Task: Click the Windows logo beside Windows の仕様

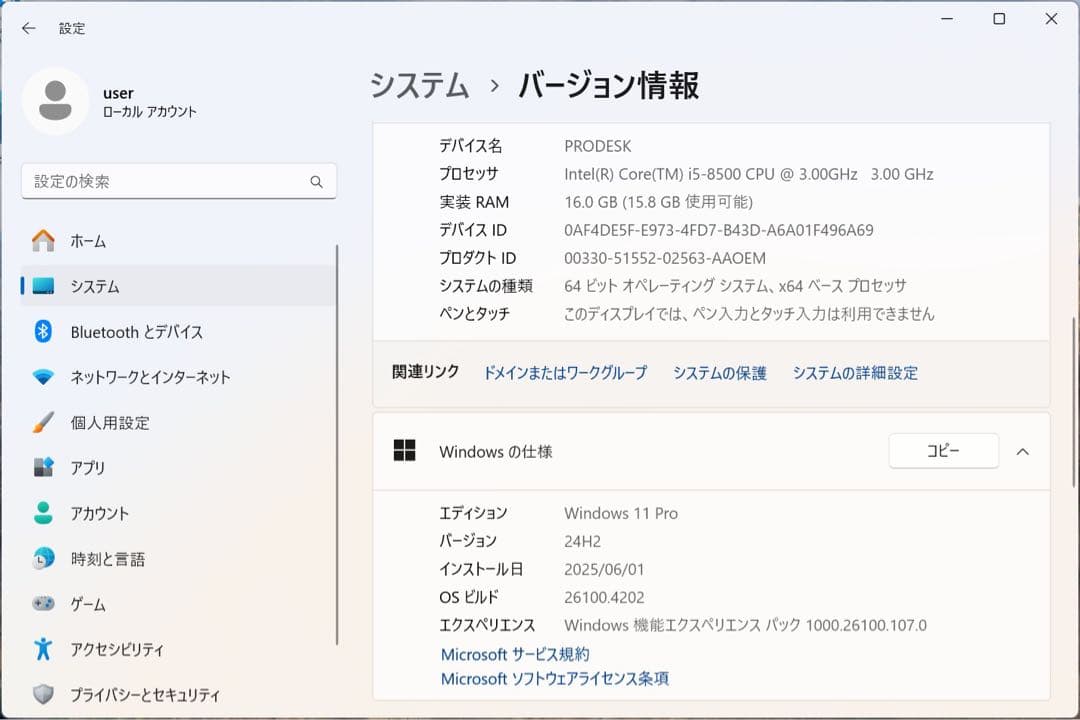Action: click(x=405, y=451)
